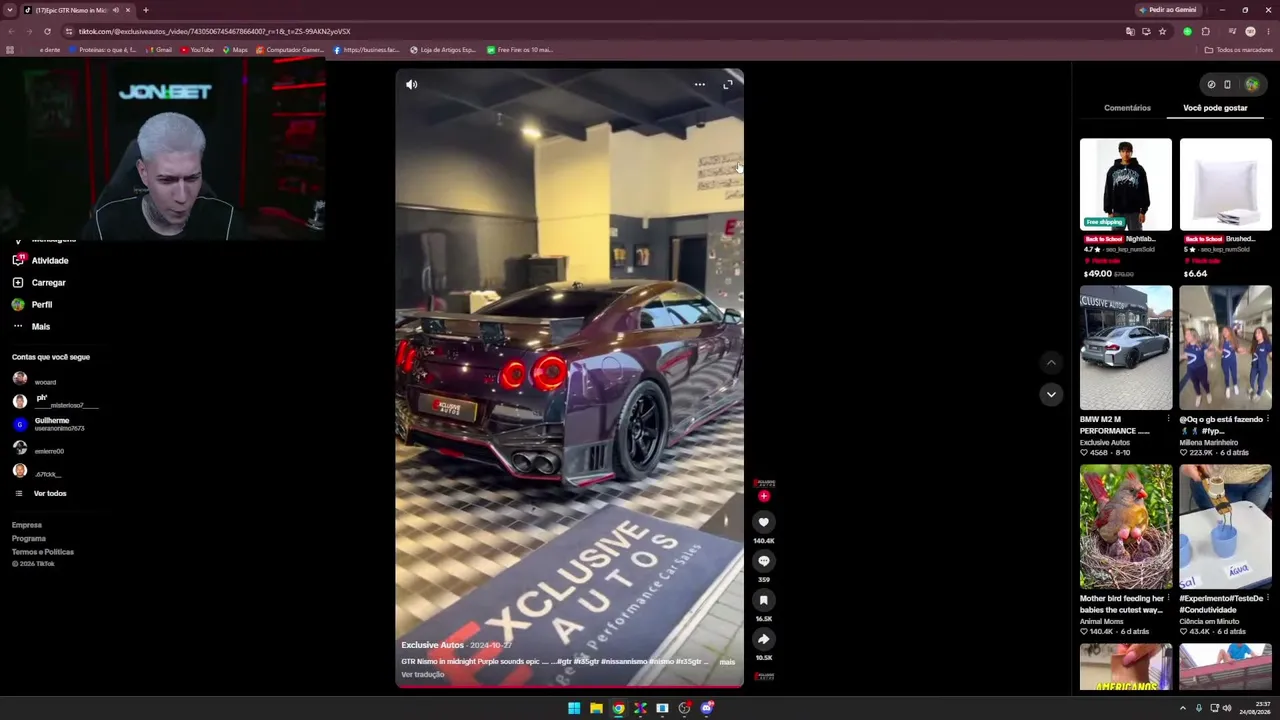
Task: Expand the Chrome tab search chevron
Action: click(x=11, y=10)
